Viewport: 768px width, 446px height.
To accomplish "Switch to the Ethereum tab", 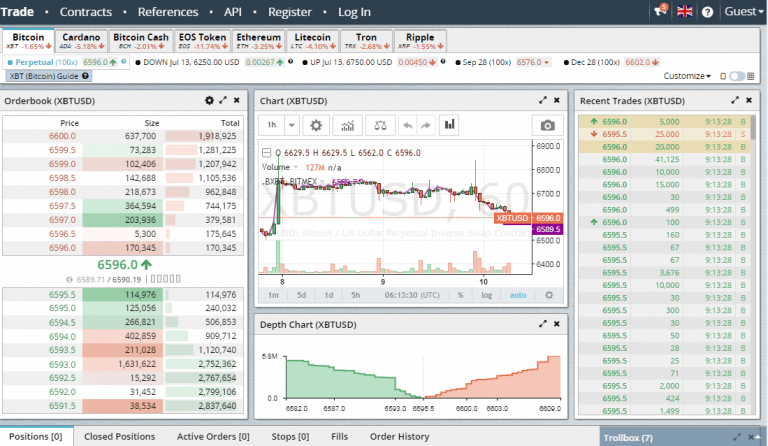I will pos(259,41).
